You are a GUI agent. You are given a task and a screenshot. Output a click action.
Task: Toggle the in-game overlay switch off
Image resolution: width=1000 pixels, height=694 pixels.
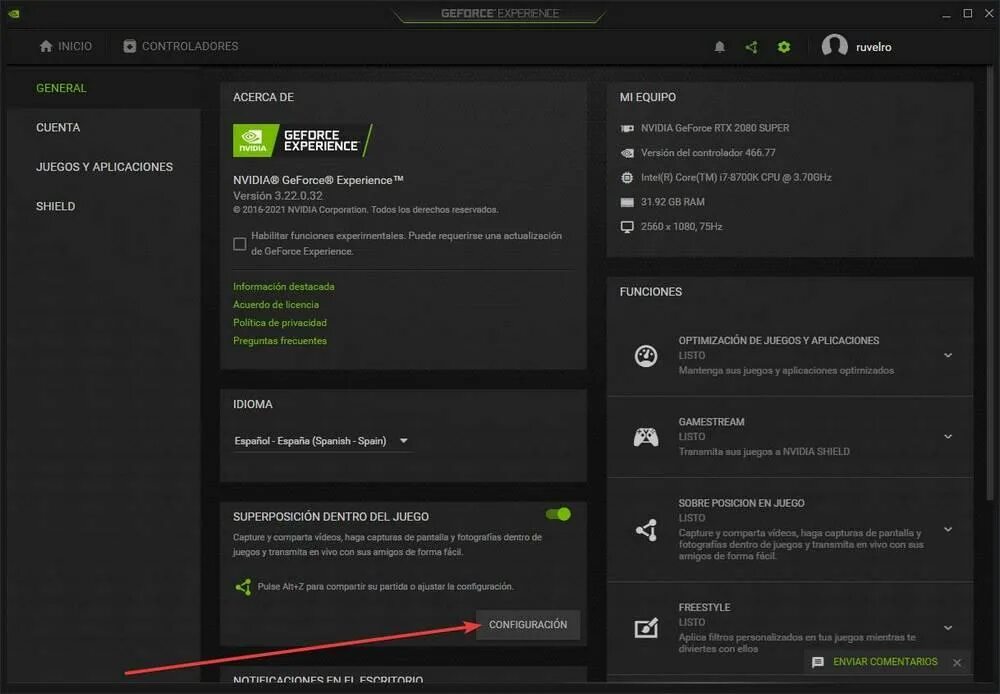(558, 514)
